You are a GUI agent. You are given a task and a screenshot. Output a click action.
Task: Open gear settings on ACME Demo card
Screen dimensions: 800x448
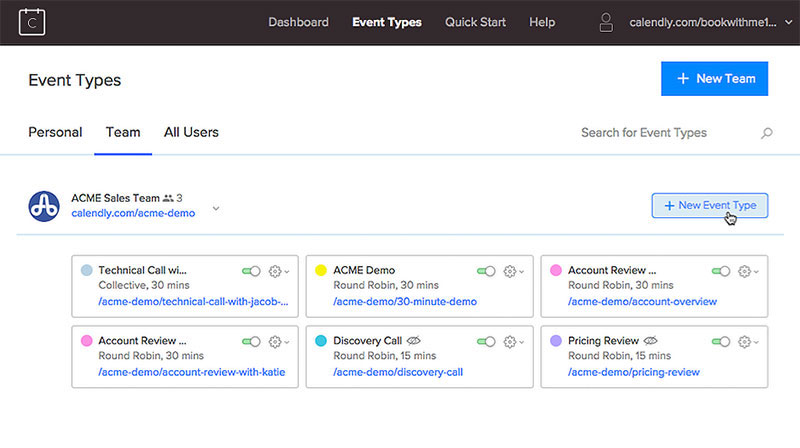[510, 271]
